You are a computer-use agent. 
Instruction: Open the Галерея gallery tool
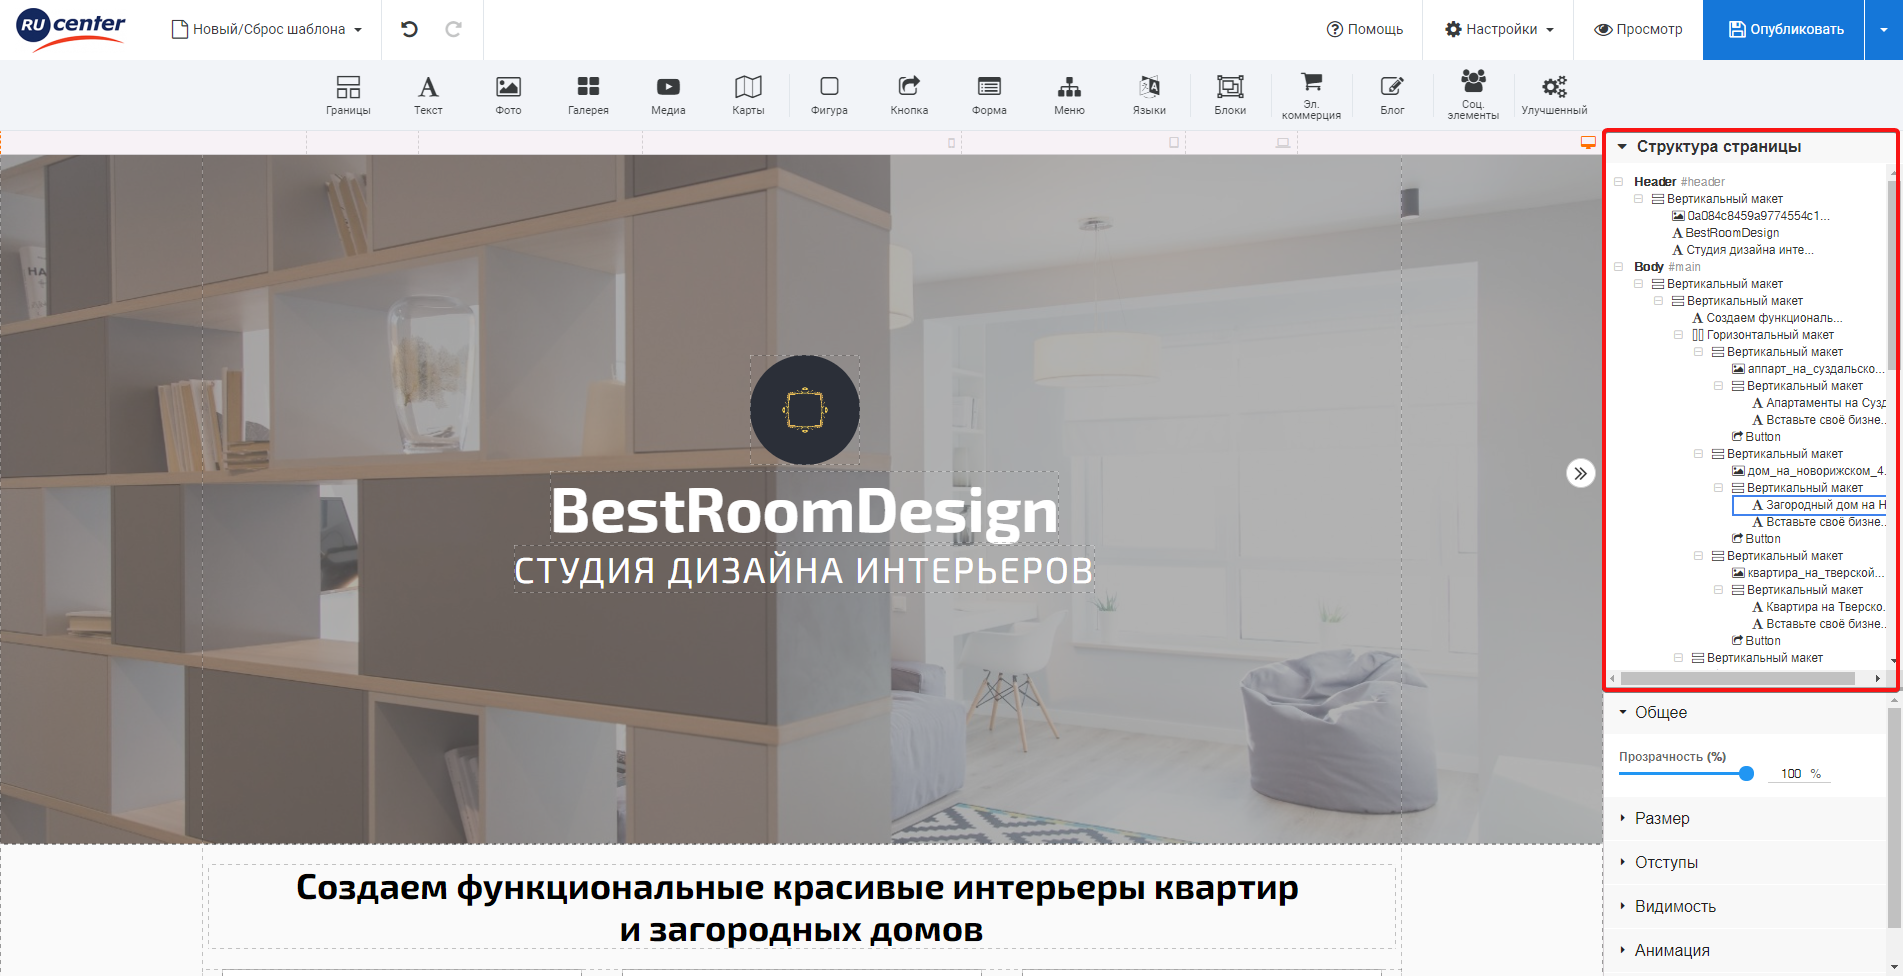(588, 96)
